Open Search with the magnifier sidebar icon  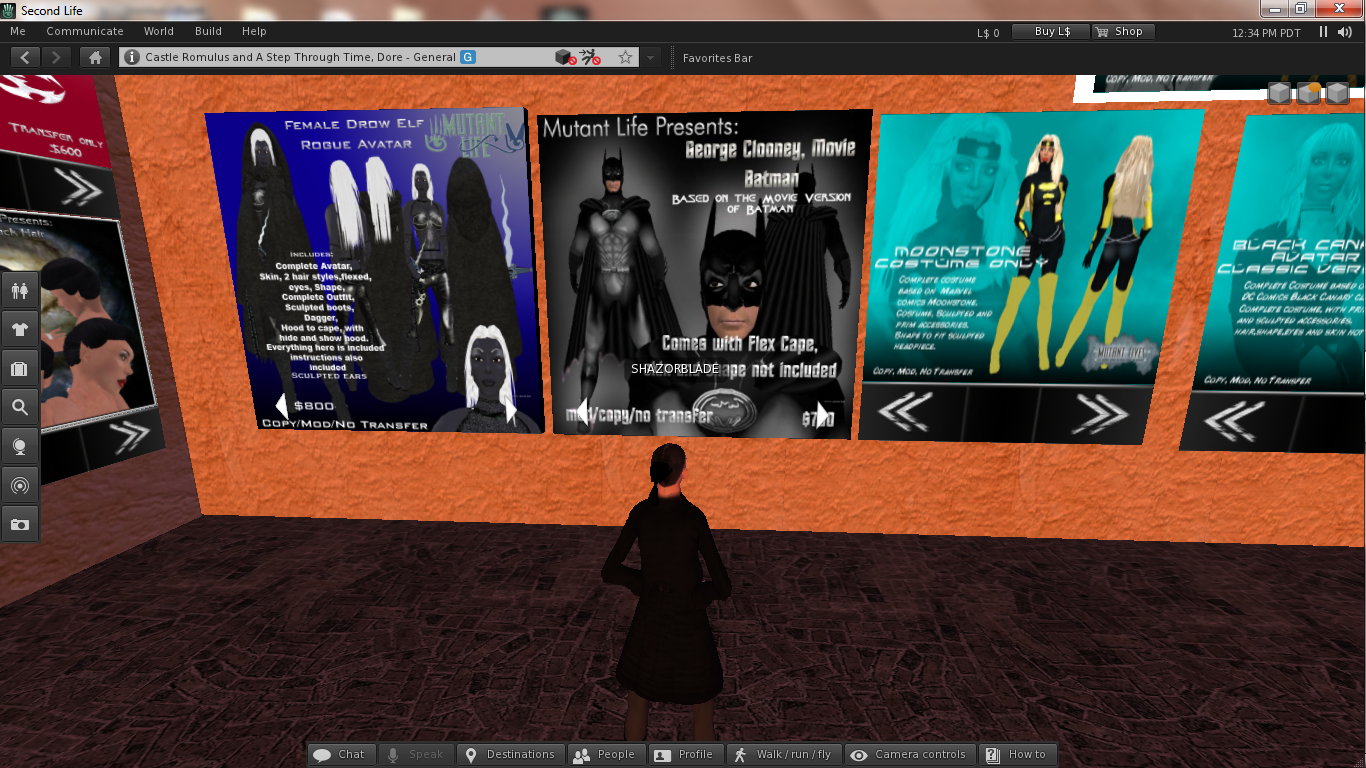(20, 407)
